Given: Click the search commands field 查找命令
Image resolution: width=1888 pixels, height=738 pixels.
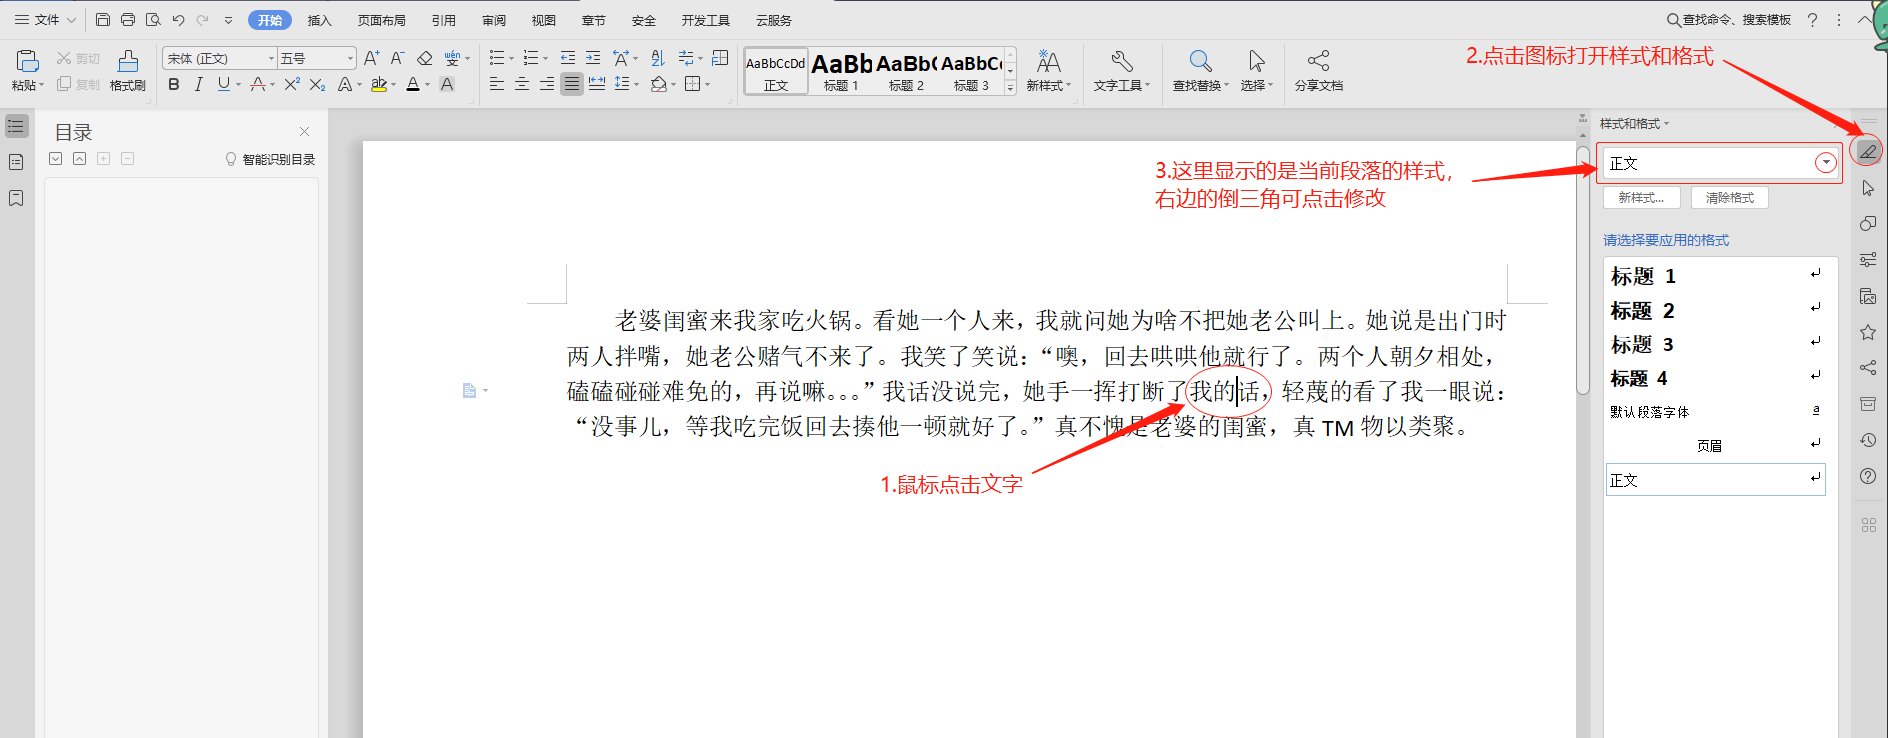Looking at the screenshot, I should [1728, 20].
